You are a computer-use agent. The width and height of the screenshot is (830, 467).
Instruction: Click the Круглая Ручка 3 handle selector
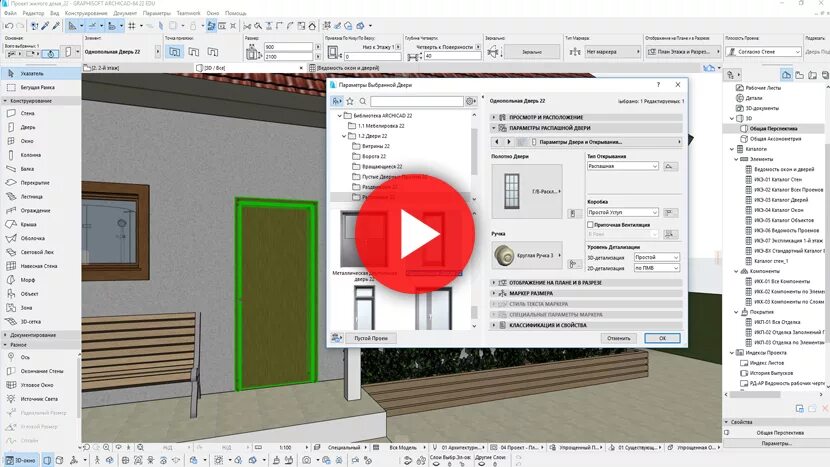point(527,255)
